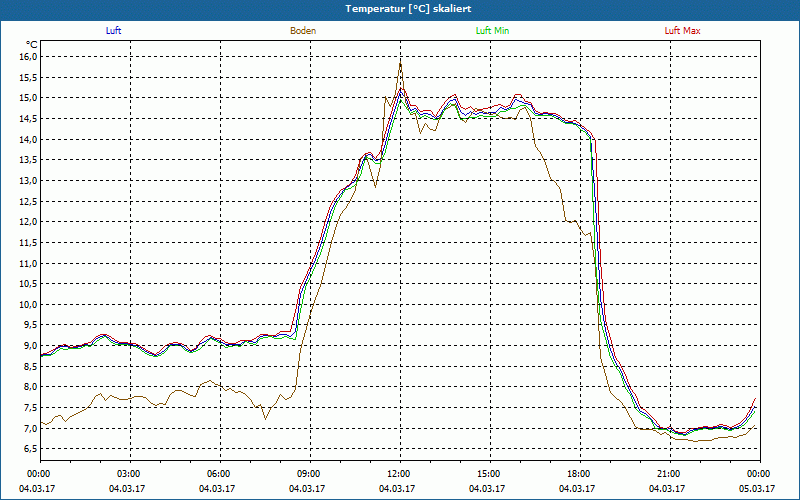
Task: Click the '7,5' y-axis value
Action: click(31, 408)
